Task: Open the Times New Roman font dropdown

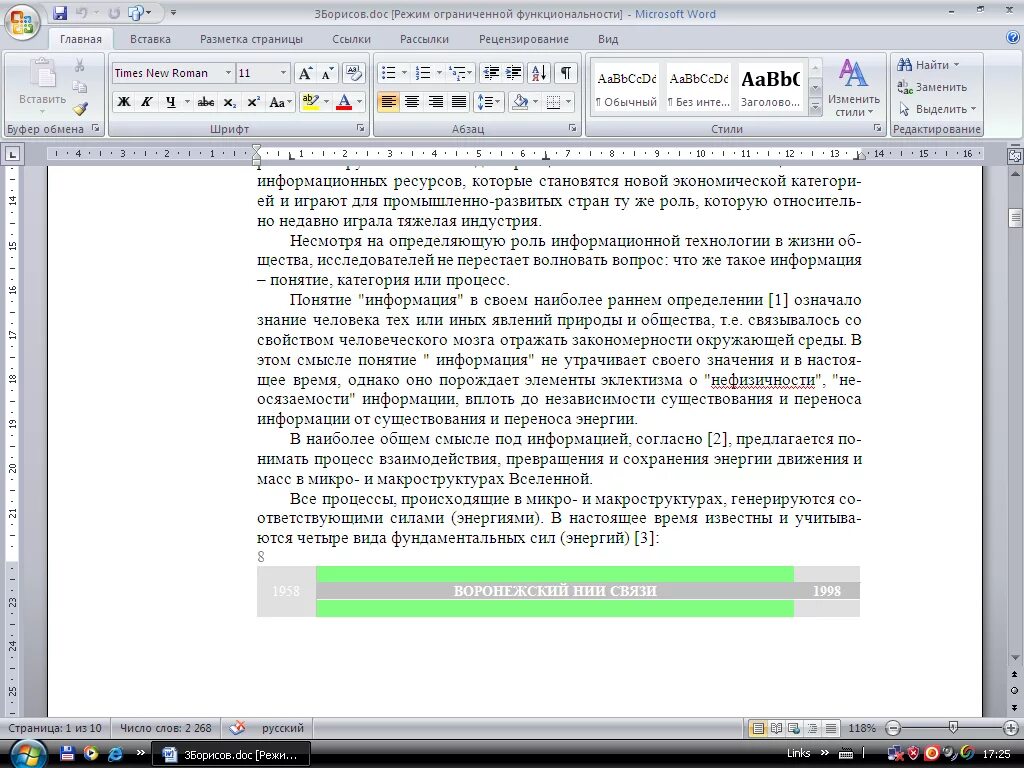Action: (229, 73)
